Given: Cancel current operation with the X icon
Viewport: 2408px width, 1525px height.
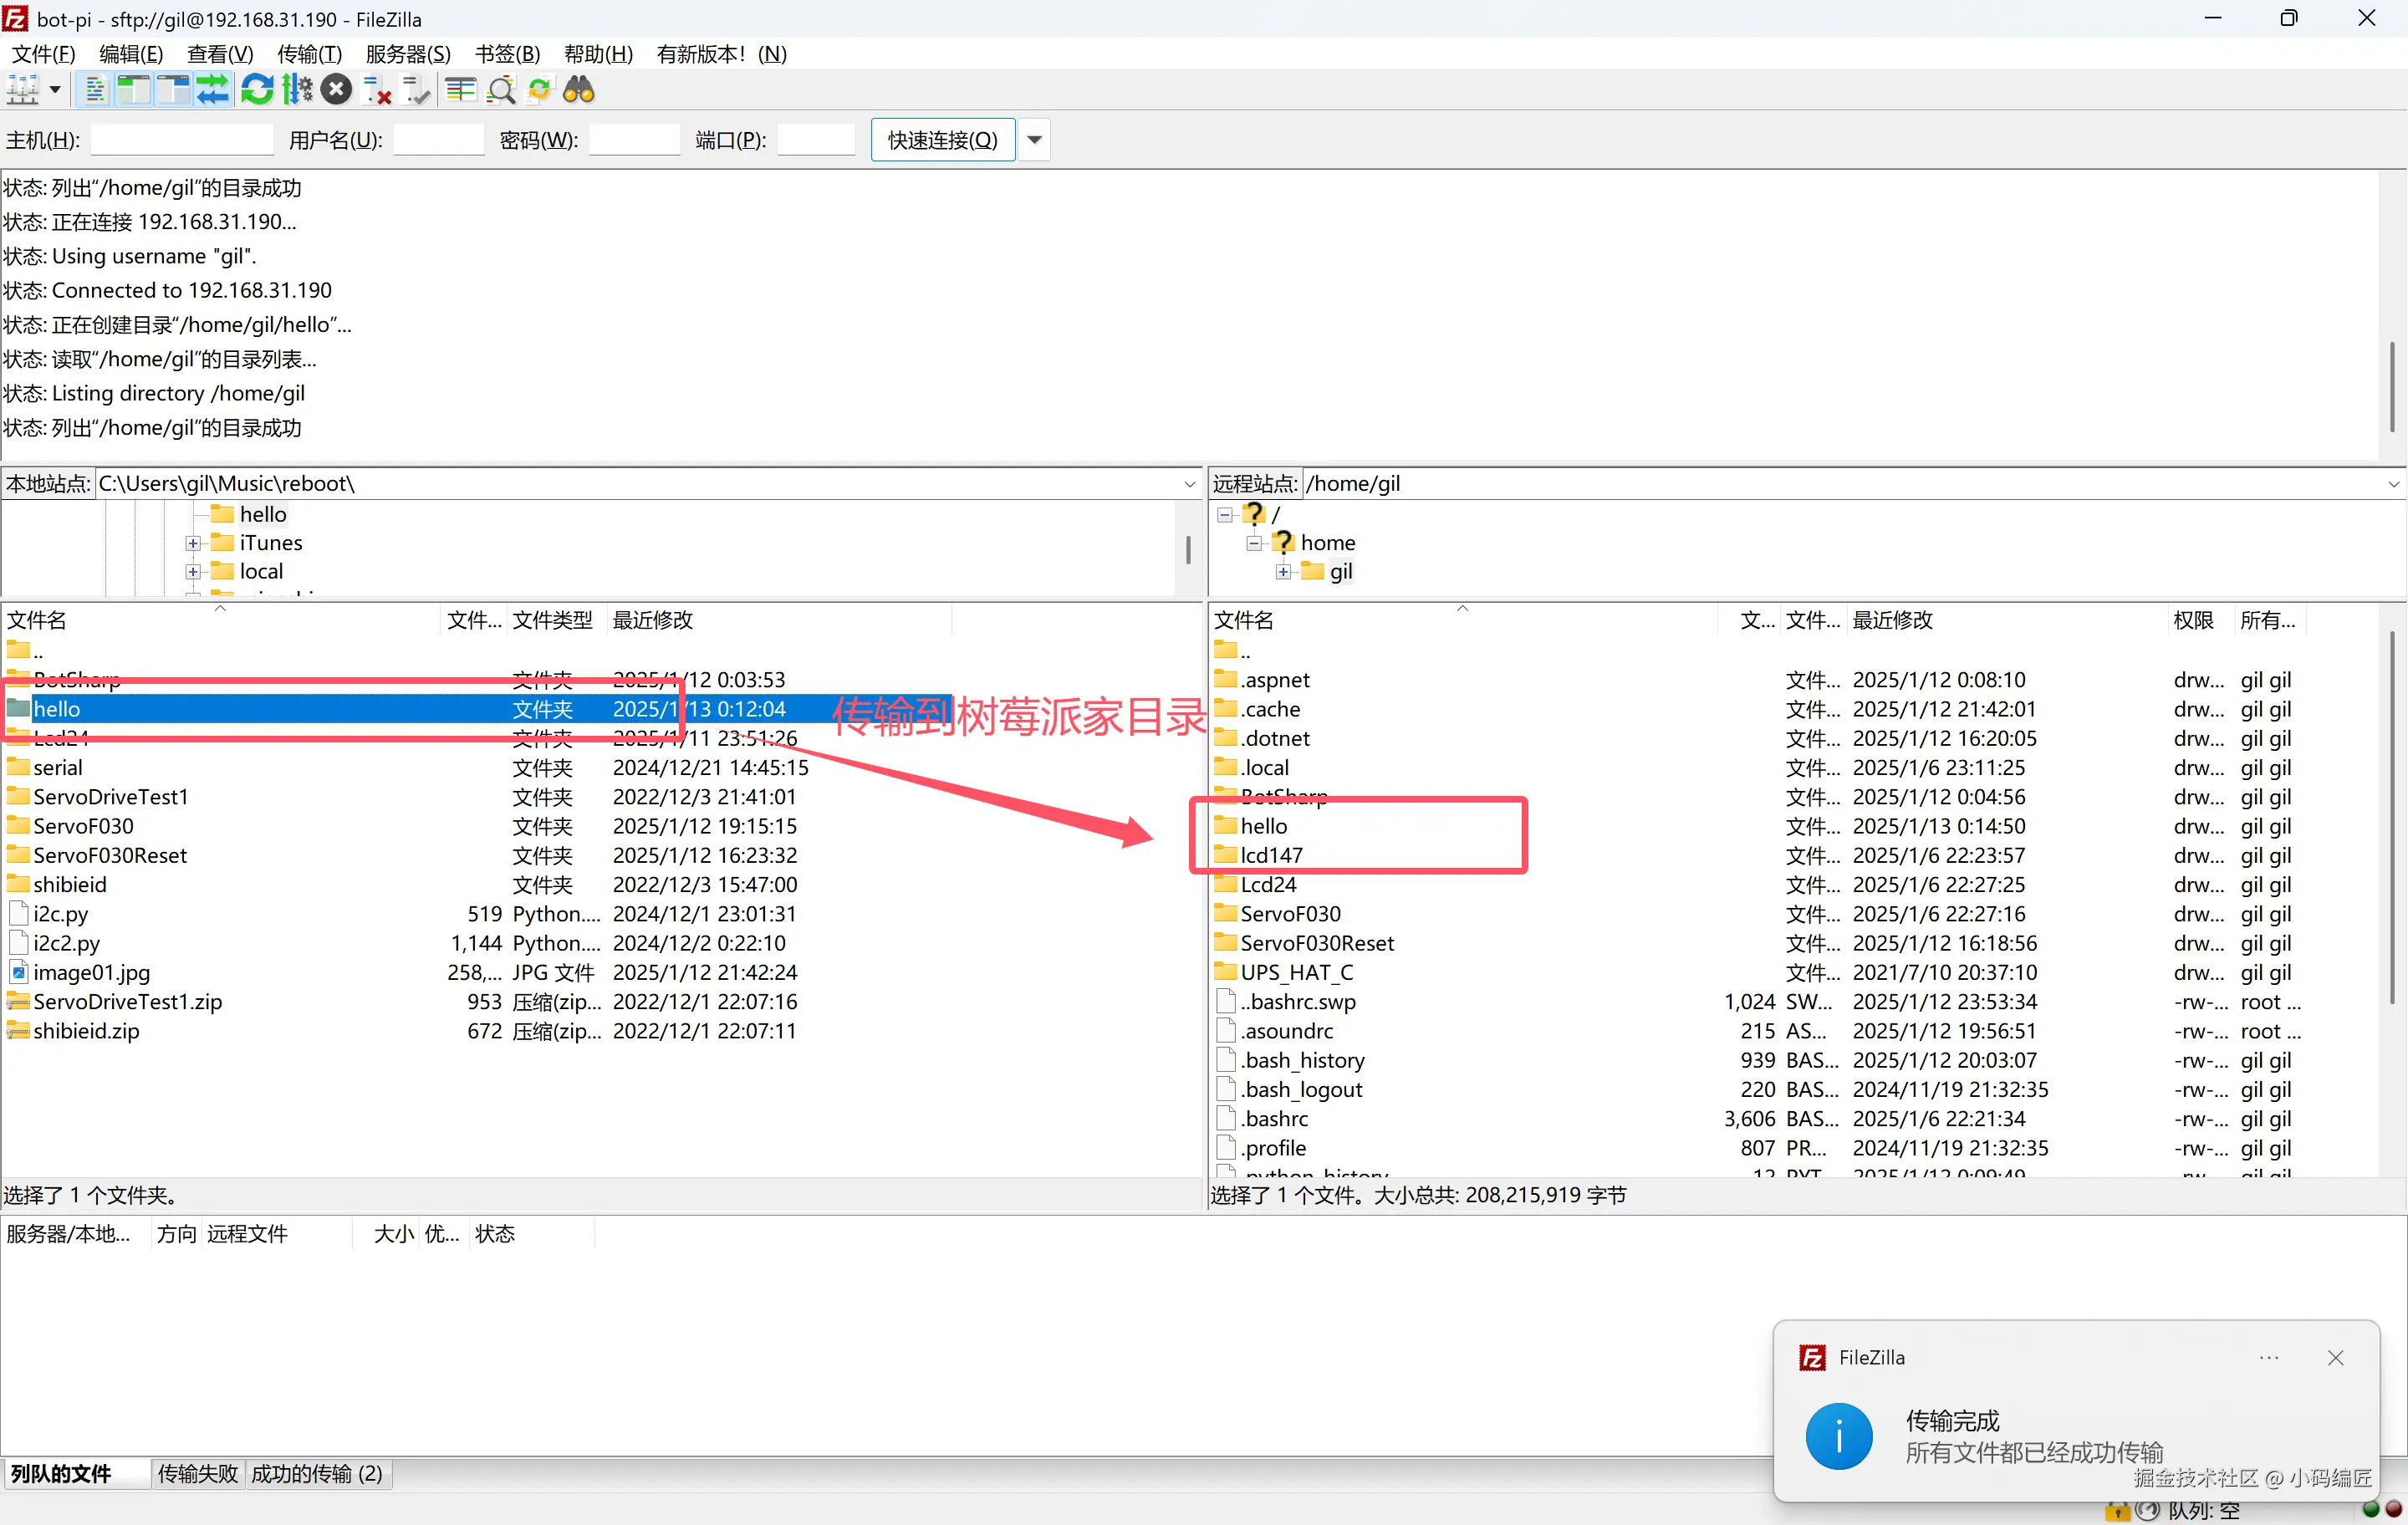Looking at the screenshot, I should click(x=337, y=90).
